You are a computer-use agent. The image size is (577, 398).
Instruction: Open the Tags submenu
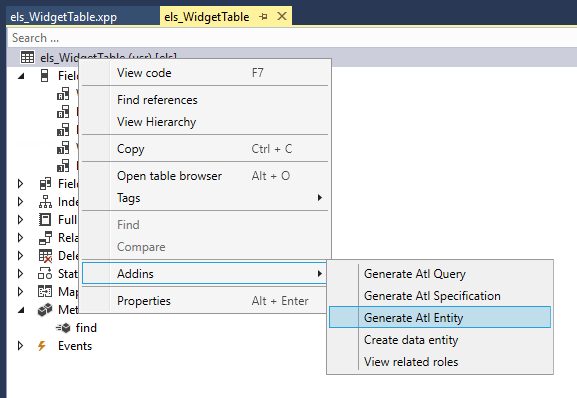[x=205, y=198]
